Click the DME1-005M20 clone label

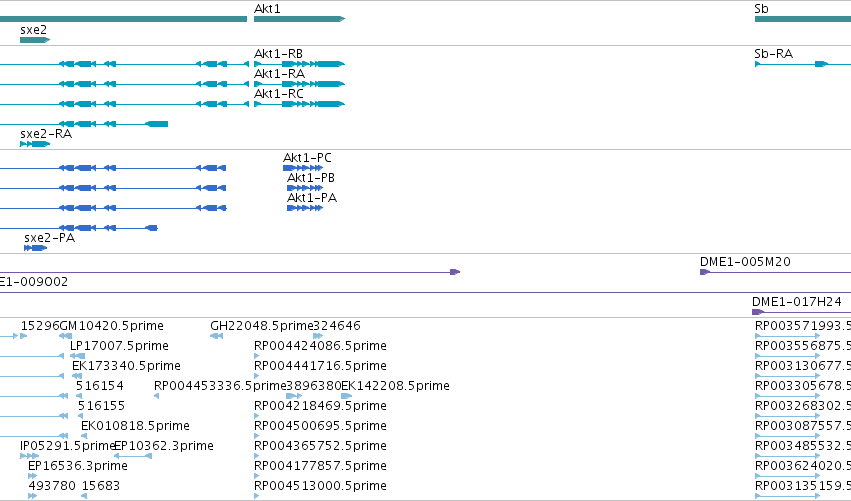pos(745,262)
